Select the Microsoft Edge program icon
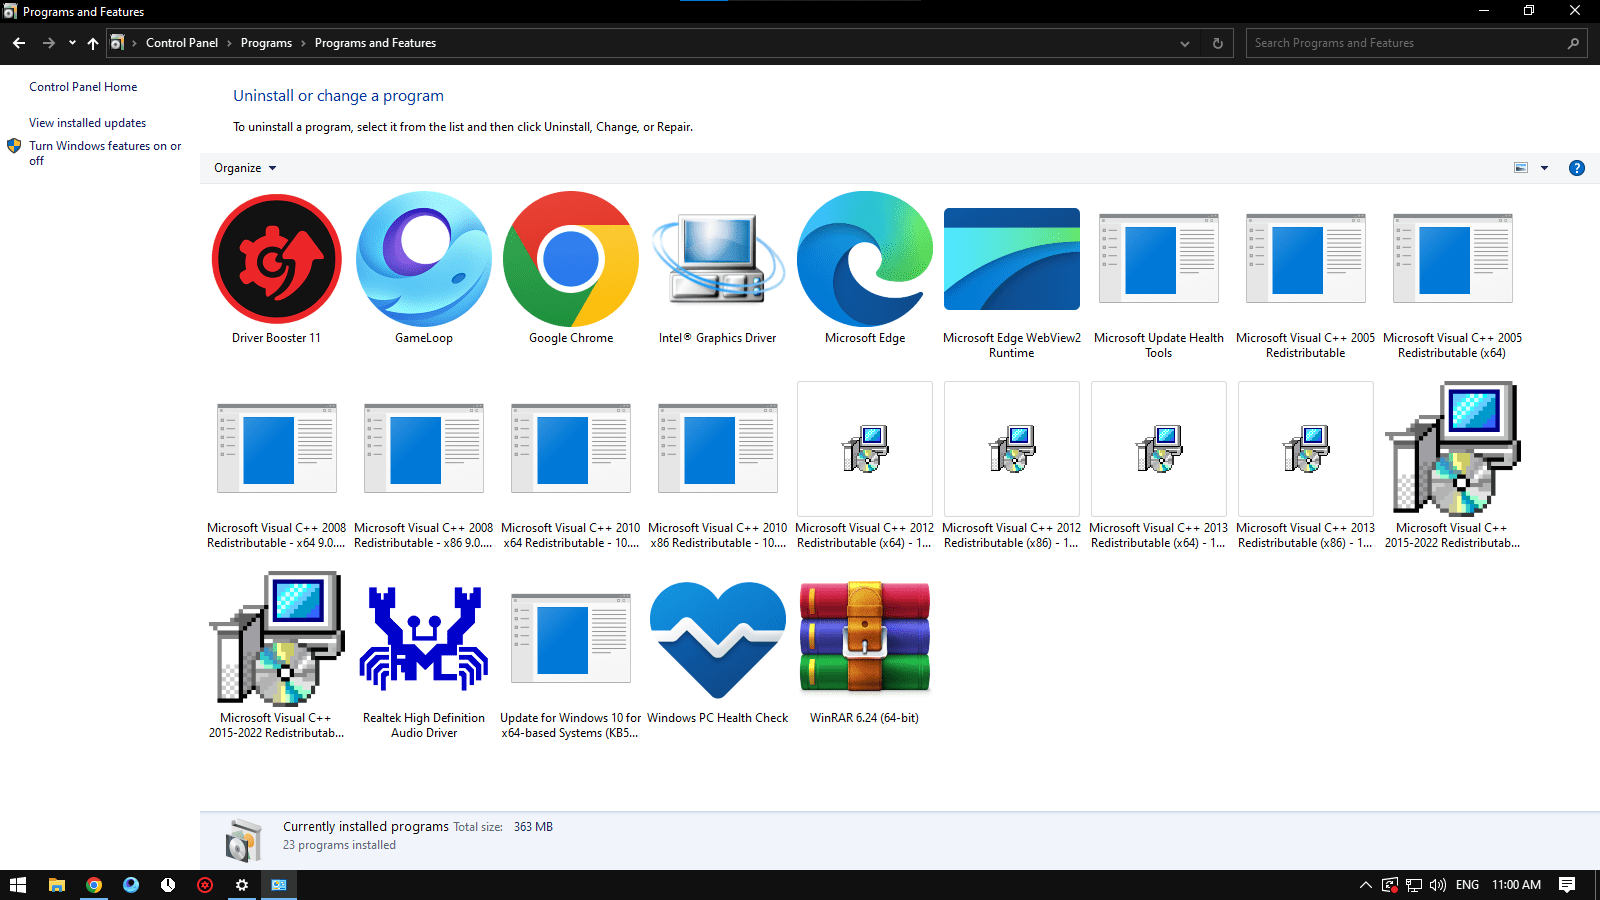Screen dimensions: 1600x900 click(x=865, y=259)
